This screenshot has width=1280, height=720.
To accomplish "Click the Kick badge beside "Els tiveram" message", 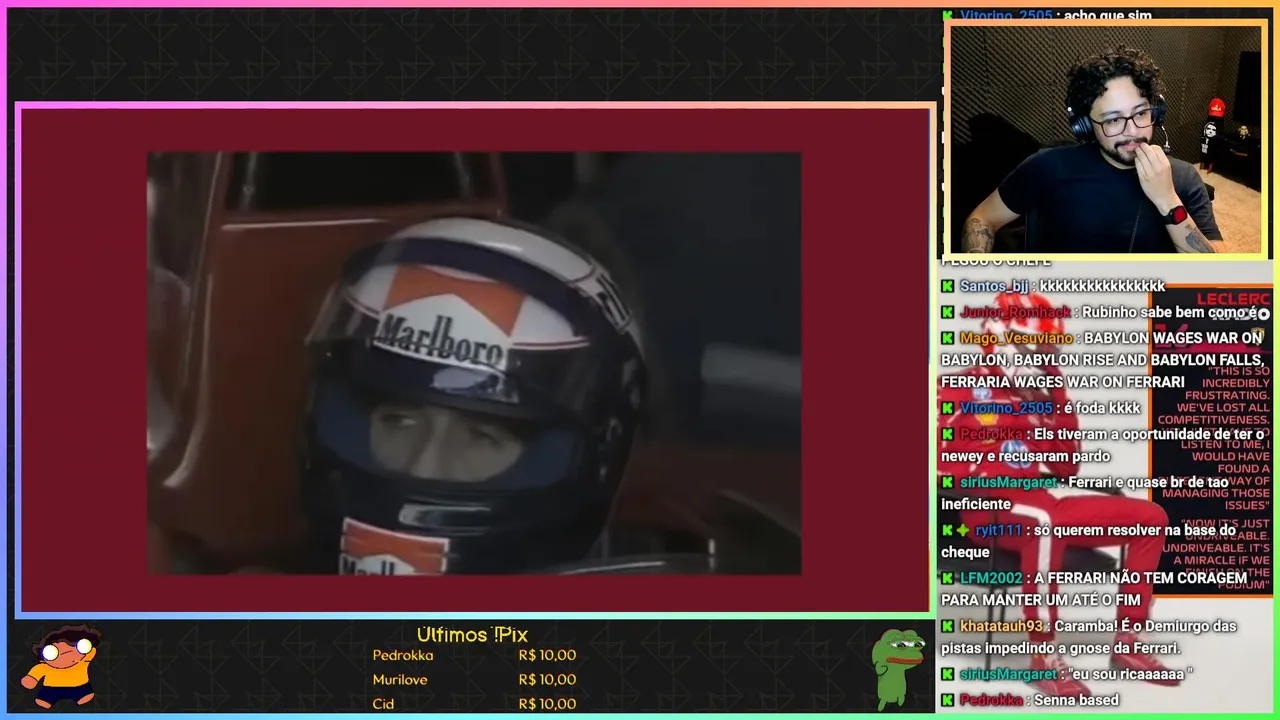I will point(947,434).
